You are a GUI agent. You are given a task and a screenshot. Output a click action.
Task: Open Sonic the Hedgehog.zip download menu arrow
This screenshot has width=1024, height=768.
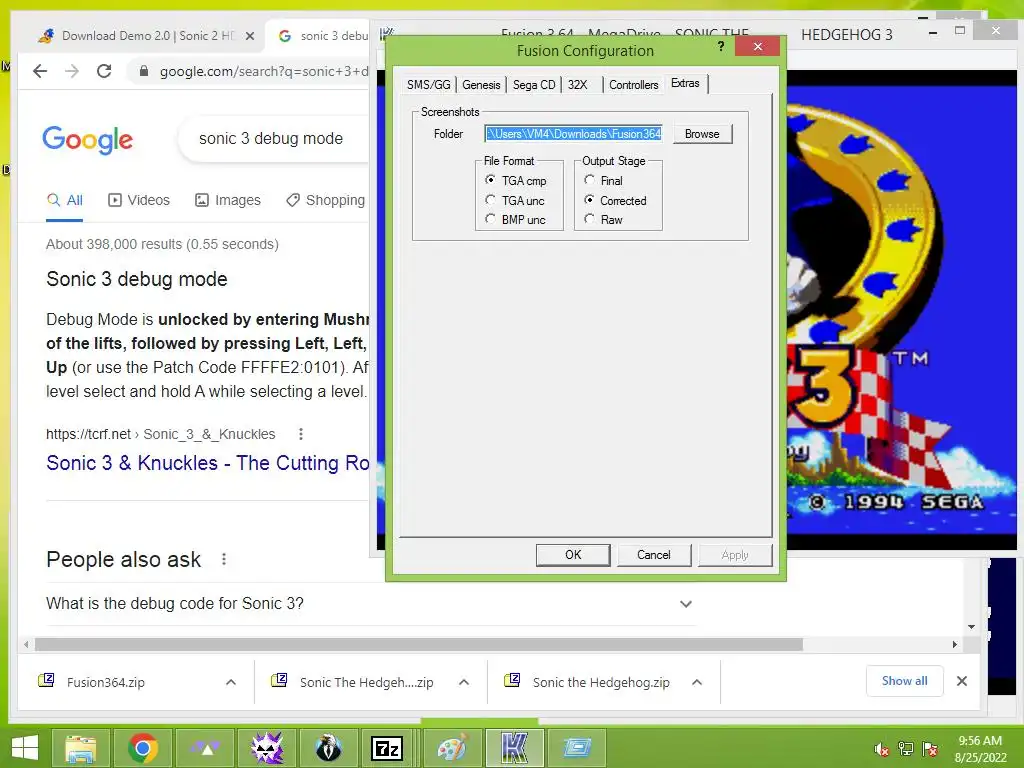(x=697, y=682)
